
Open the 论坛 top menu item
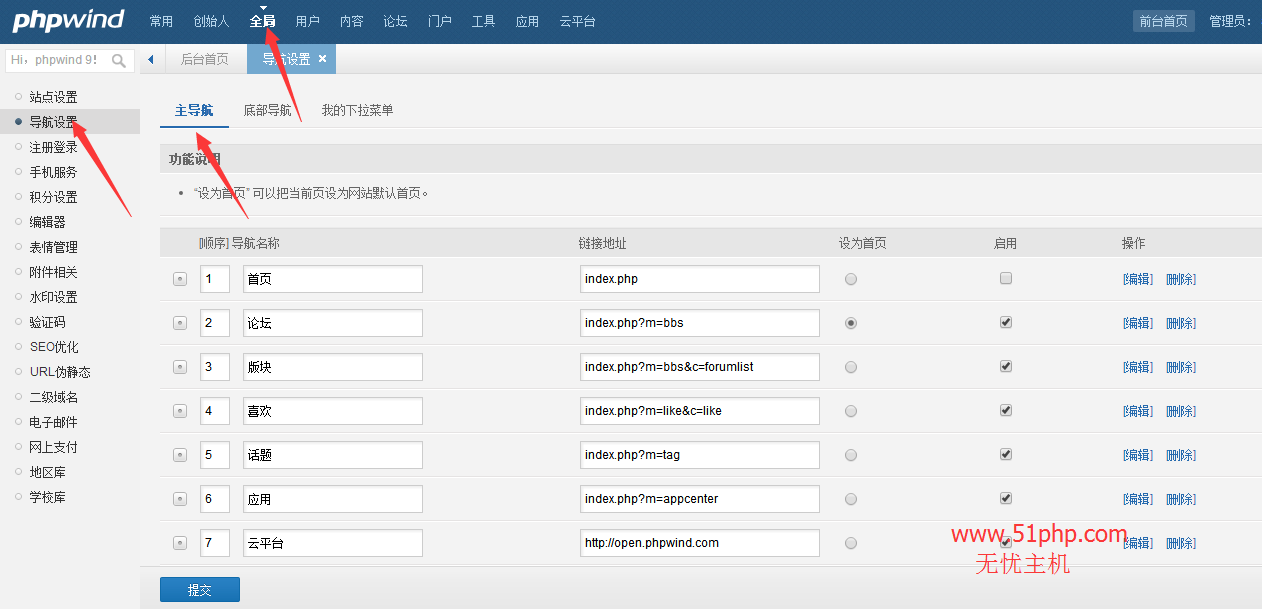pos(395,21)
